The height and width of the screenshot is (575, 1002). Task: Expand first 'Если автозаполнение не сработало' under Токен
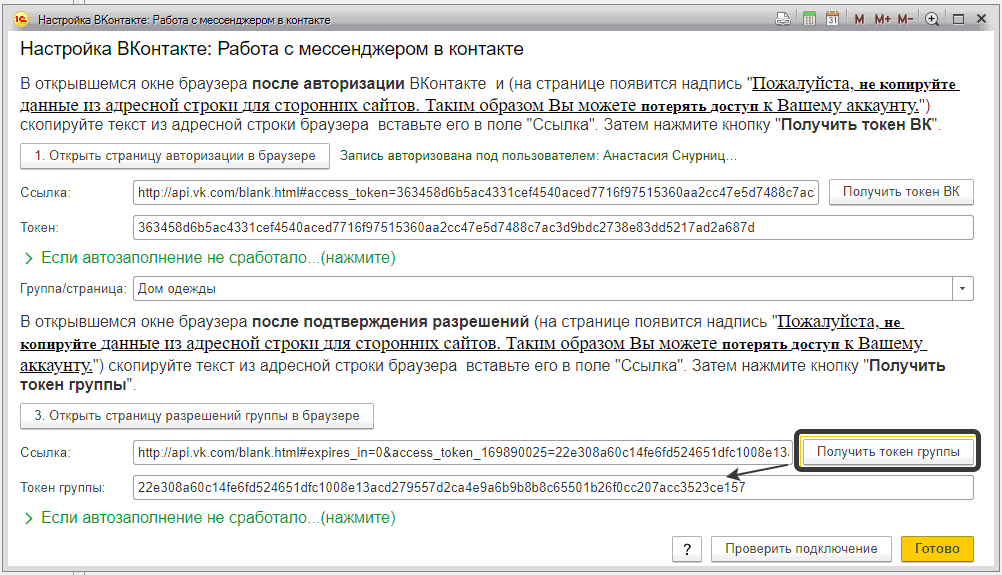tap(210, 258)
